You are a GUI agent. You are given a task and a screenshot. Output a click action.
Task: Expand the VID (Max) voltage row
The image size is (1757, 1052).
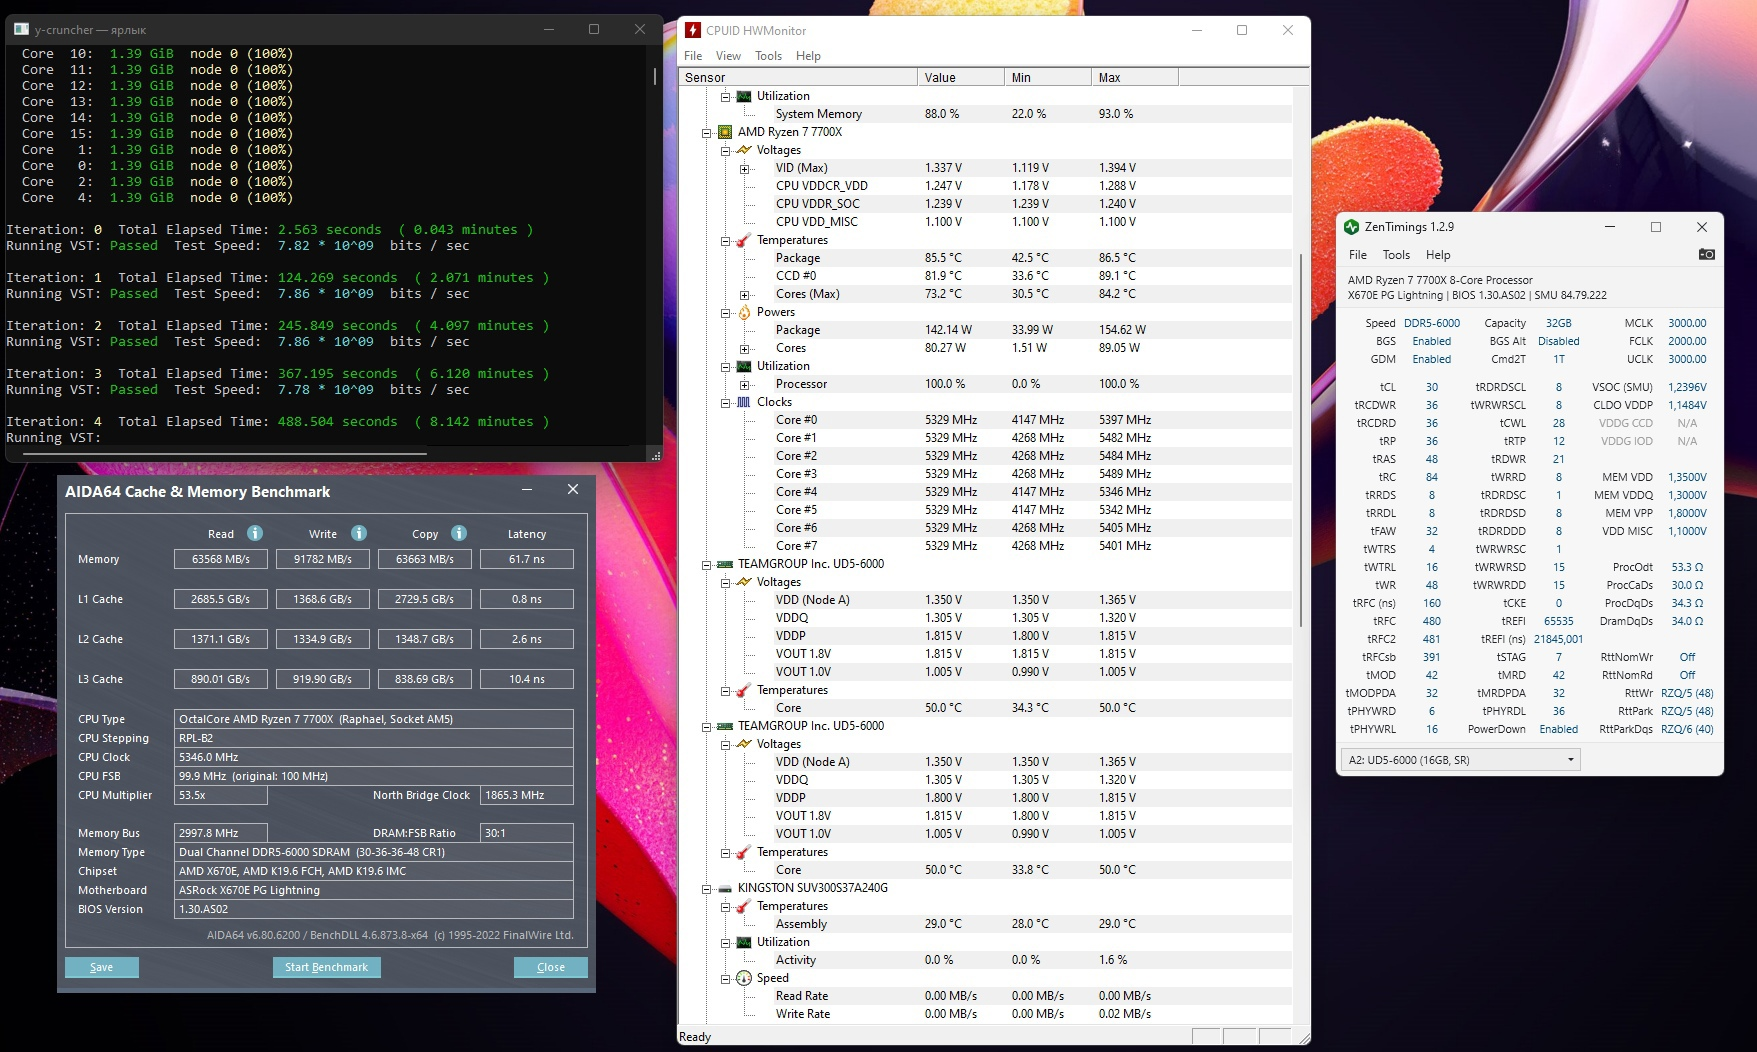744,168
